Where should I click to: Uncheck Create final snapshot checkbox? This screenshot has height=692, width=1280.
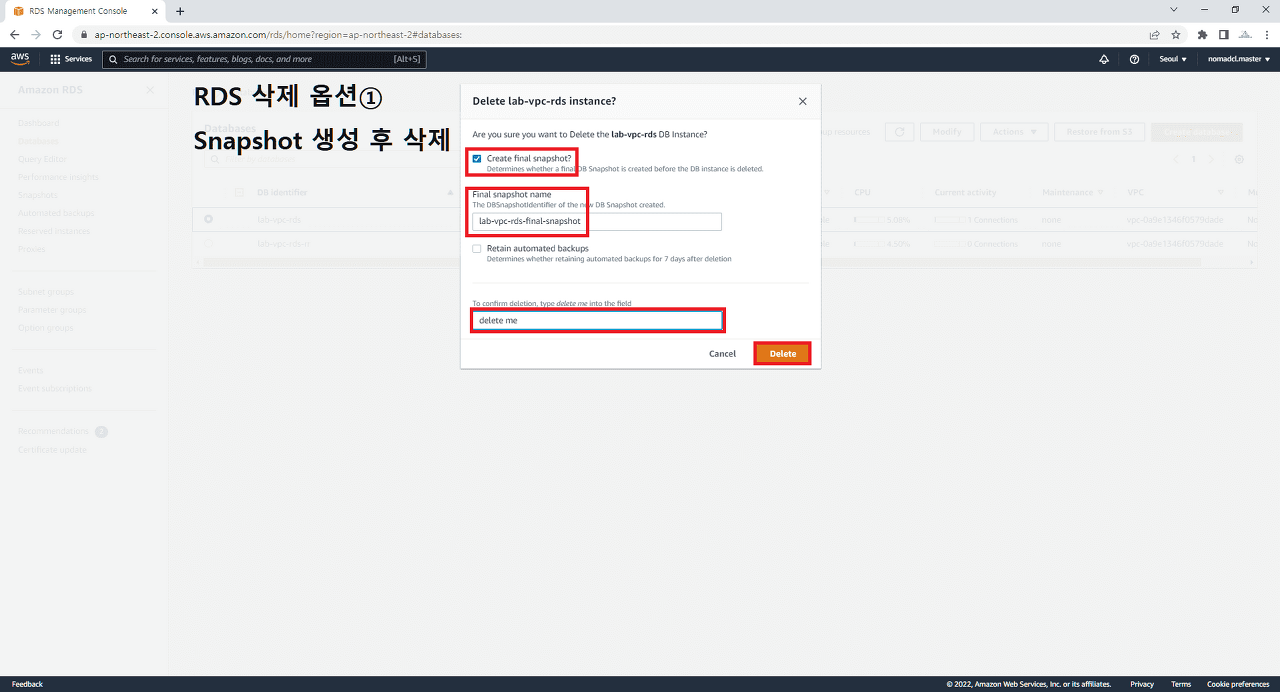[477, 159]
